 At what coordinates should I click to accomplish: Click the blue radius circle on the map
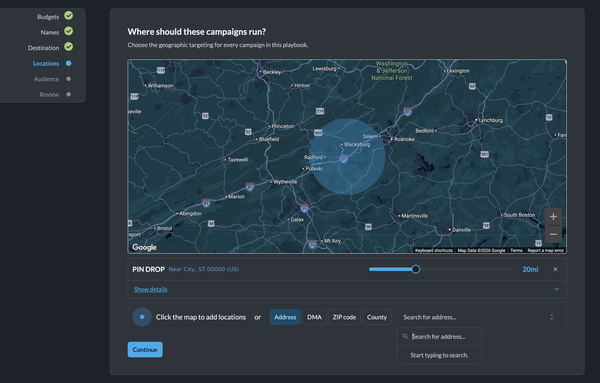click(x=347, y=156)
